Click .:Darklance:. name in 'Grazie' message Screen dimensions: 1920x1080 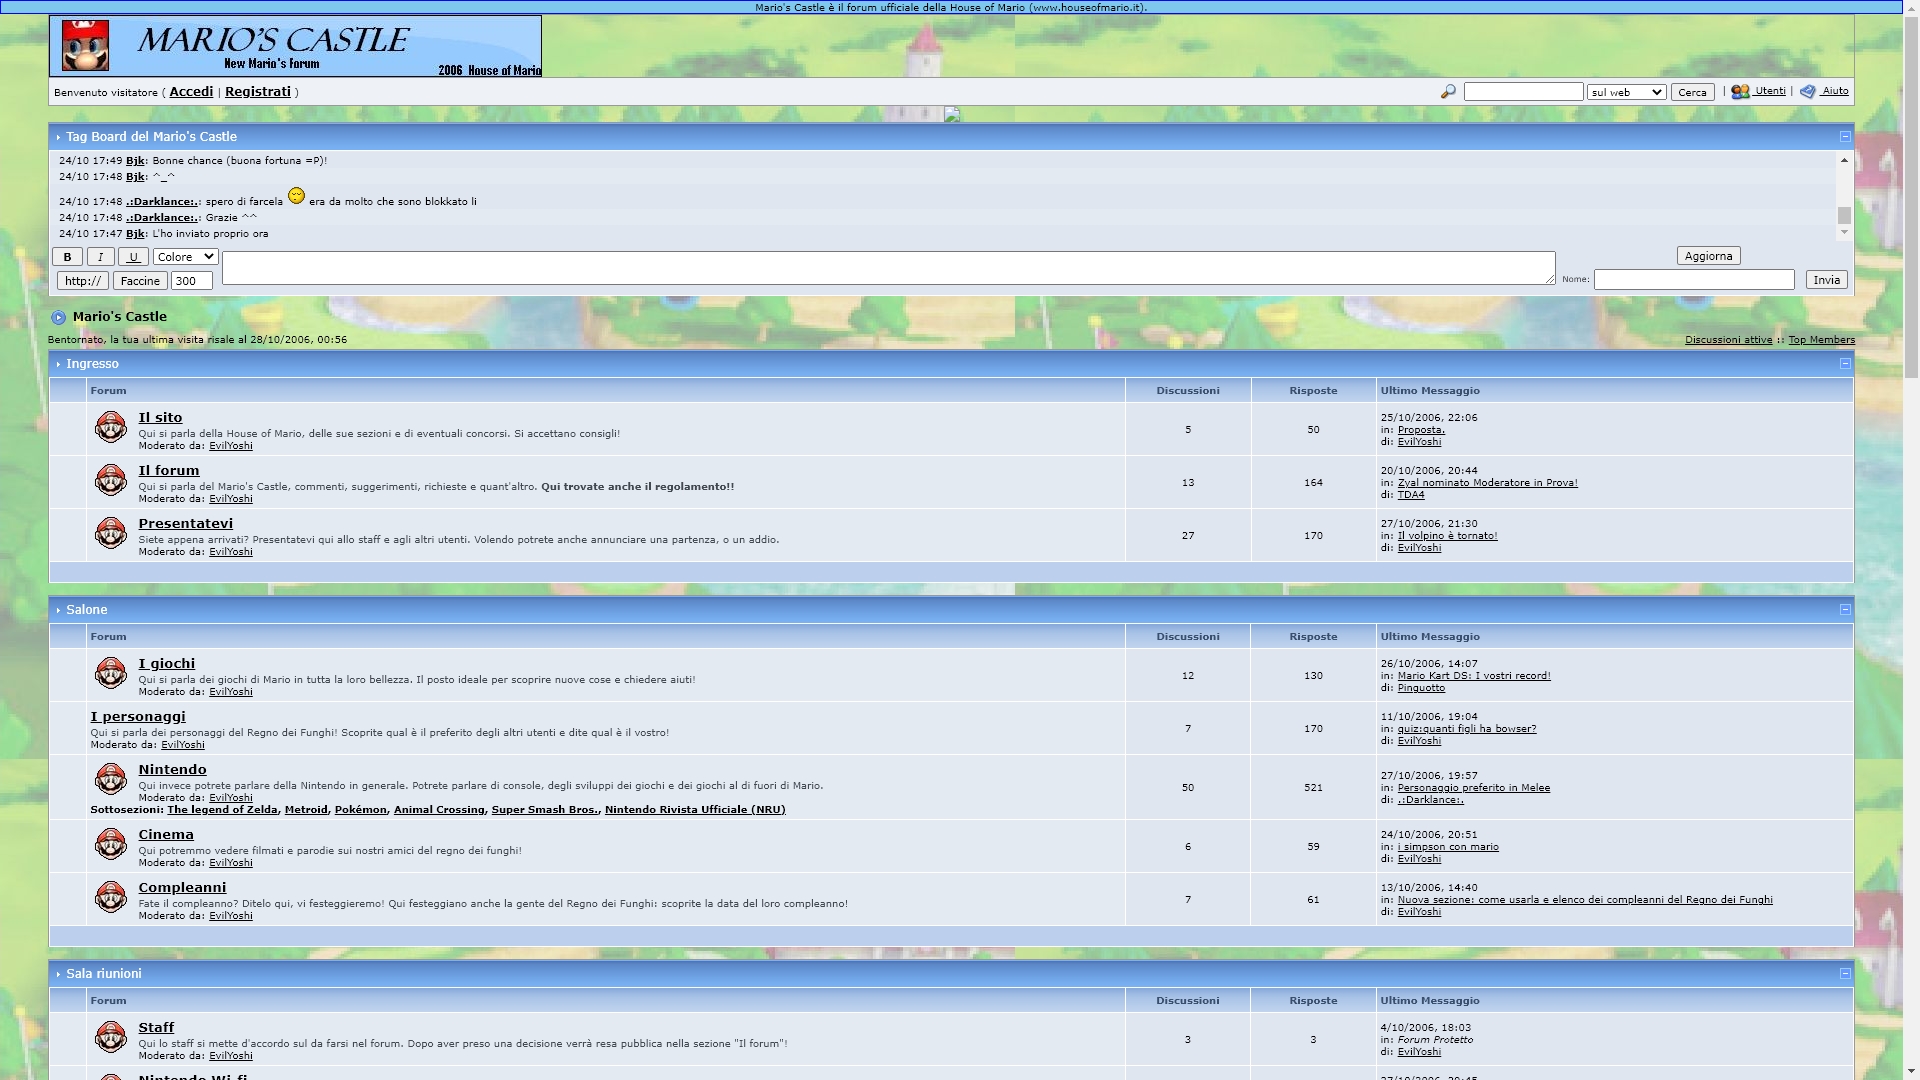pyautogui.click(x=162, y=218)
